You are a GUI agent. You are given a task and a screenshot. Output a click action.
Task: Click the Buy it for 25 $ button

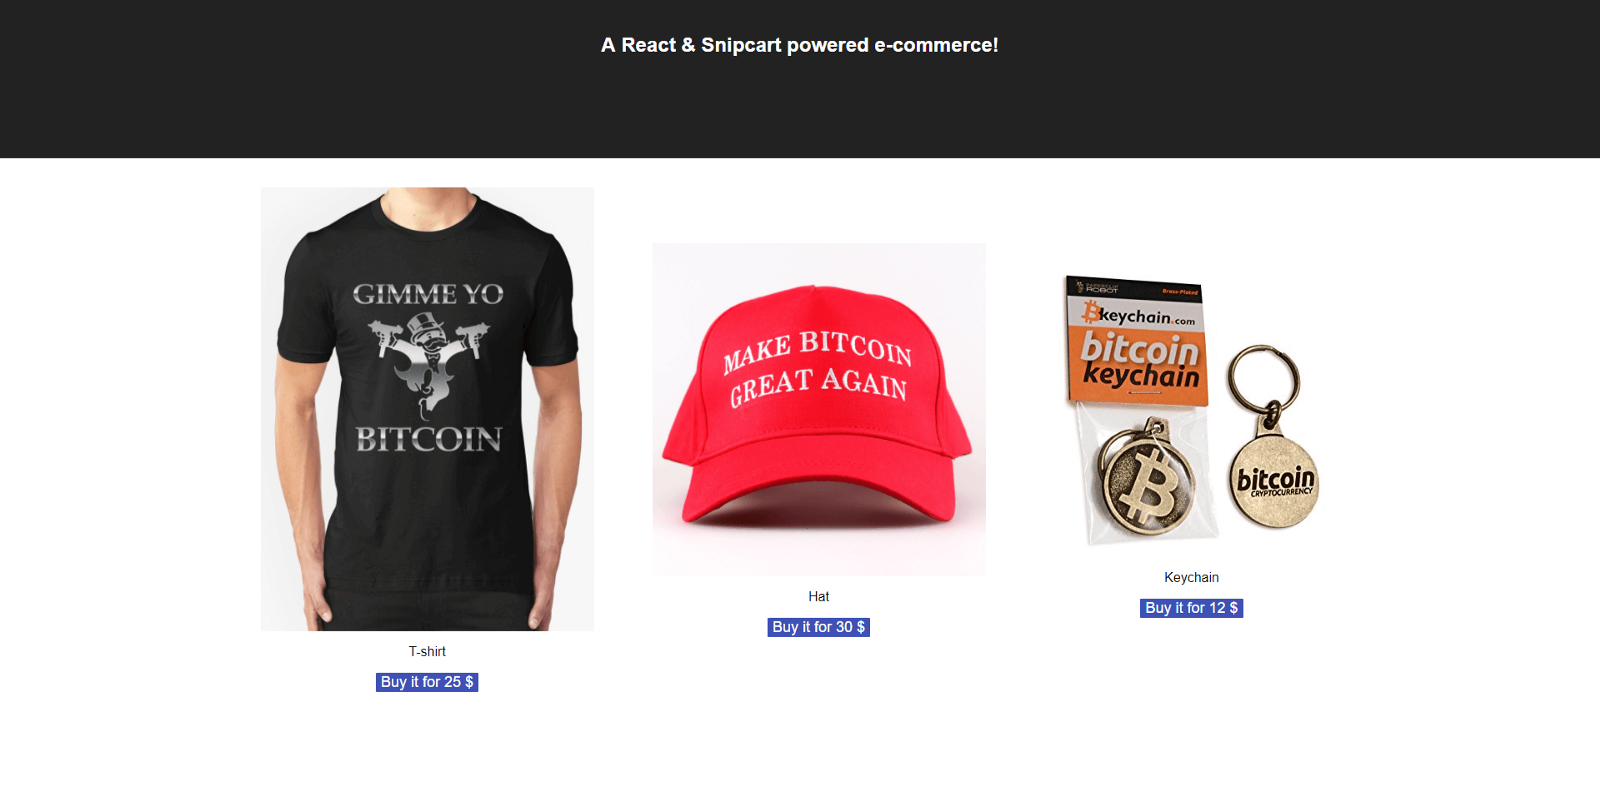(427, 682)
